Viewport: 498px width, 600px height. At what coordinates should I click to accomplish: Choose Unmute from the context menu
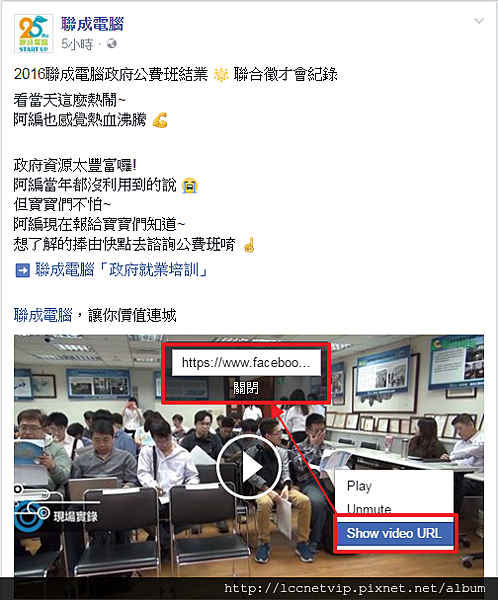point(369,509)
